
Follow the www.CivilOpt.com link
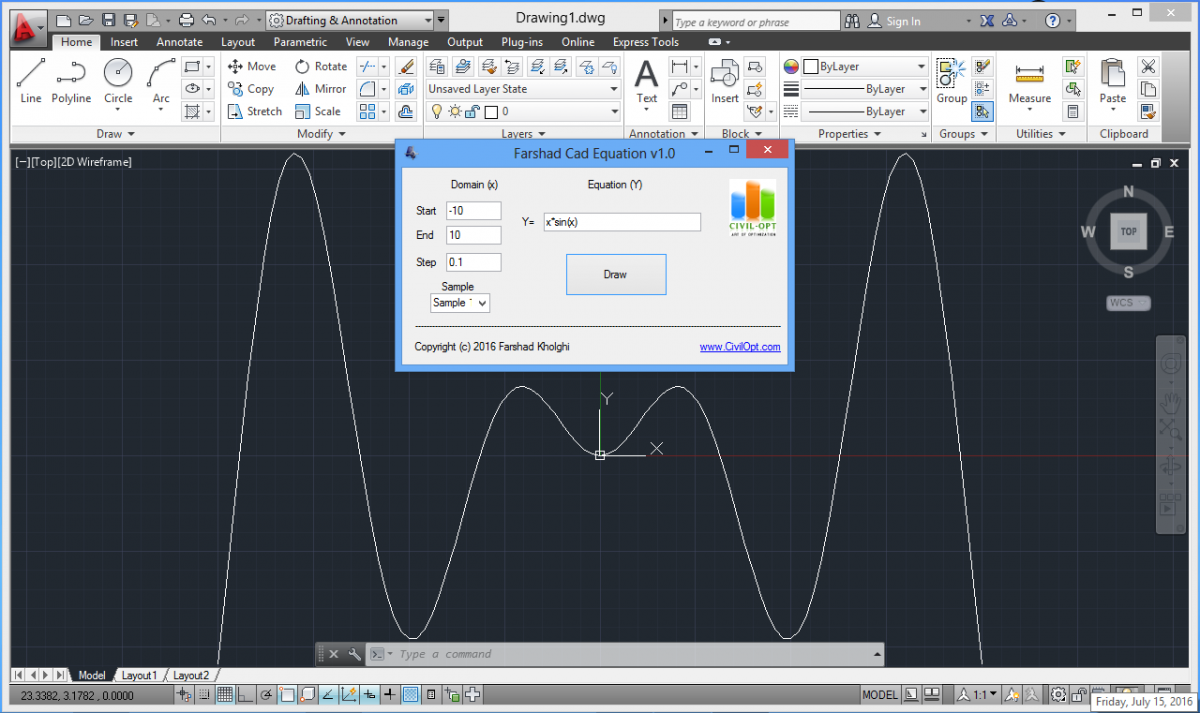click(x=739, y=347)
